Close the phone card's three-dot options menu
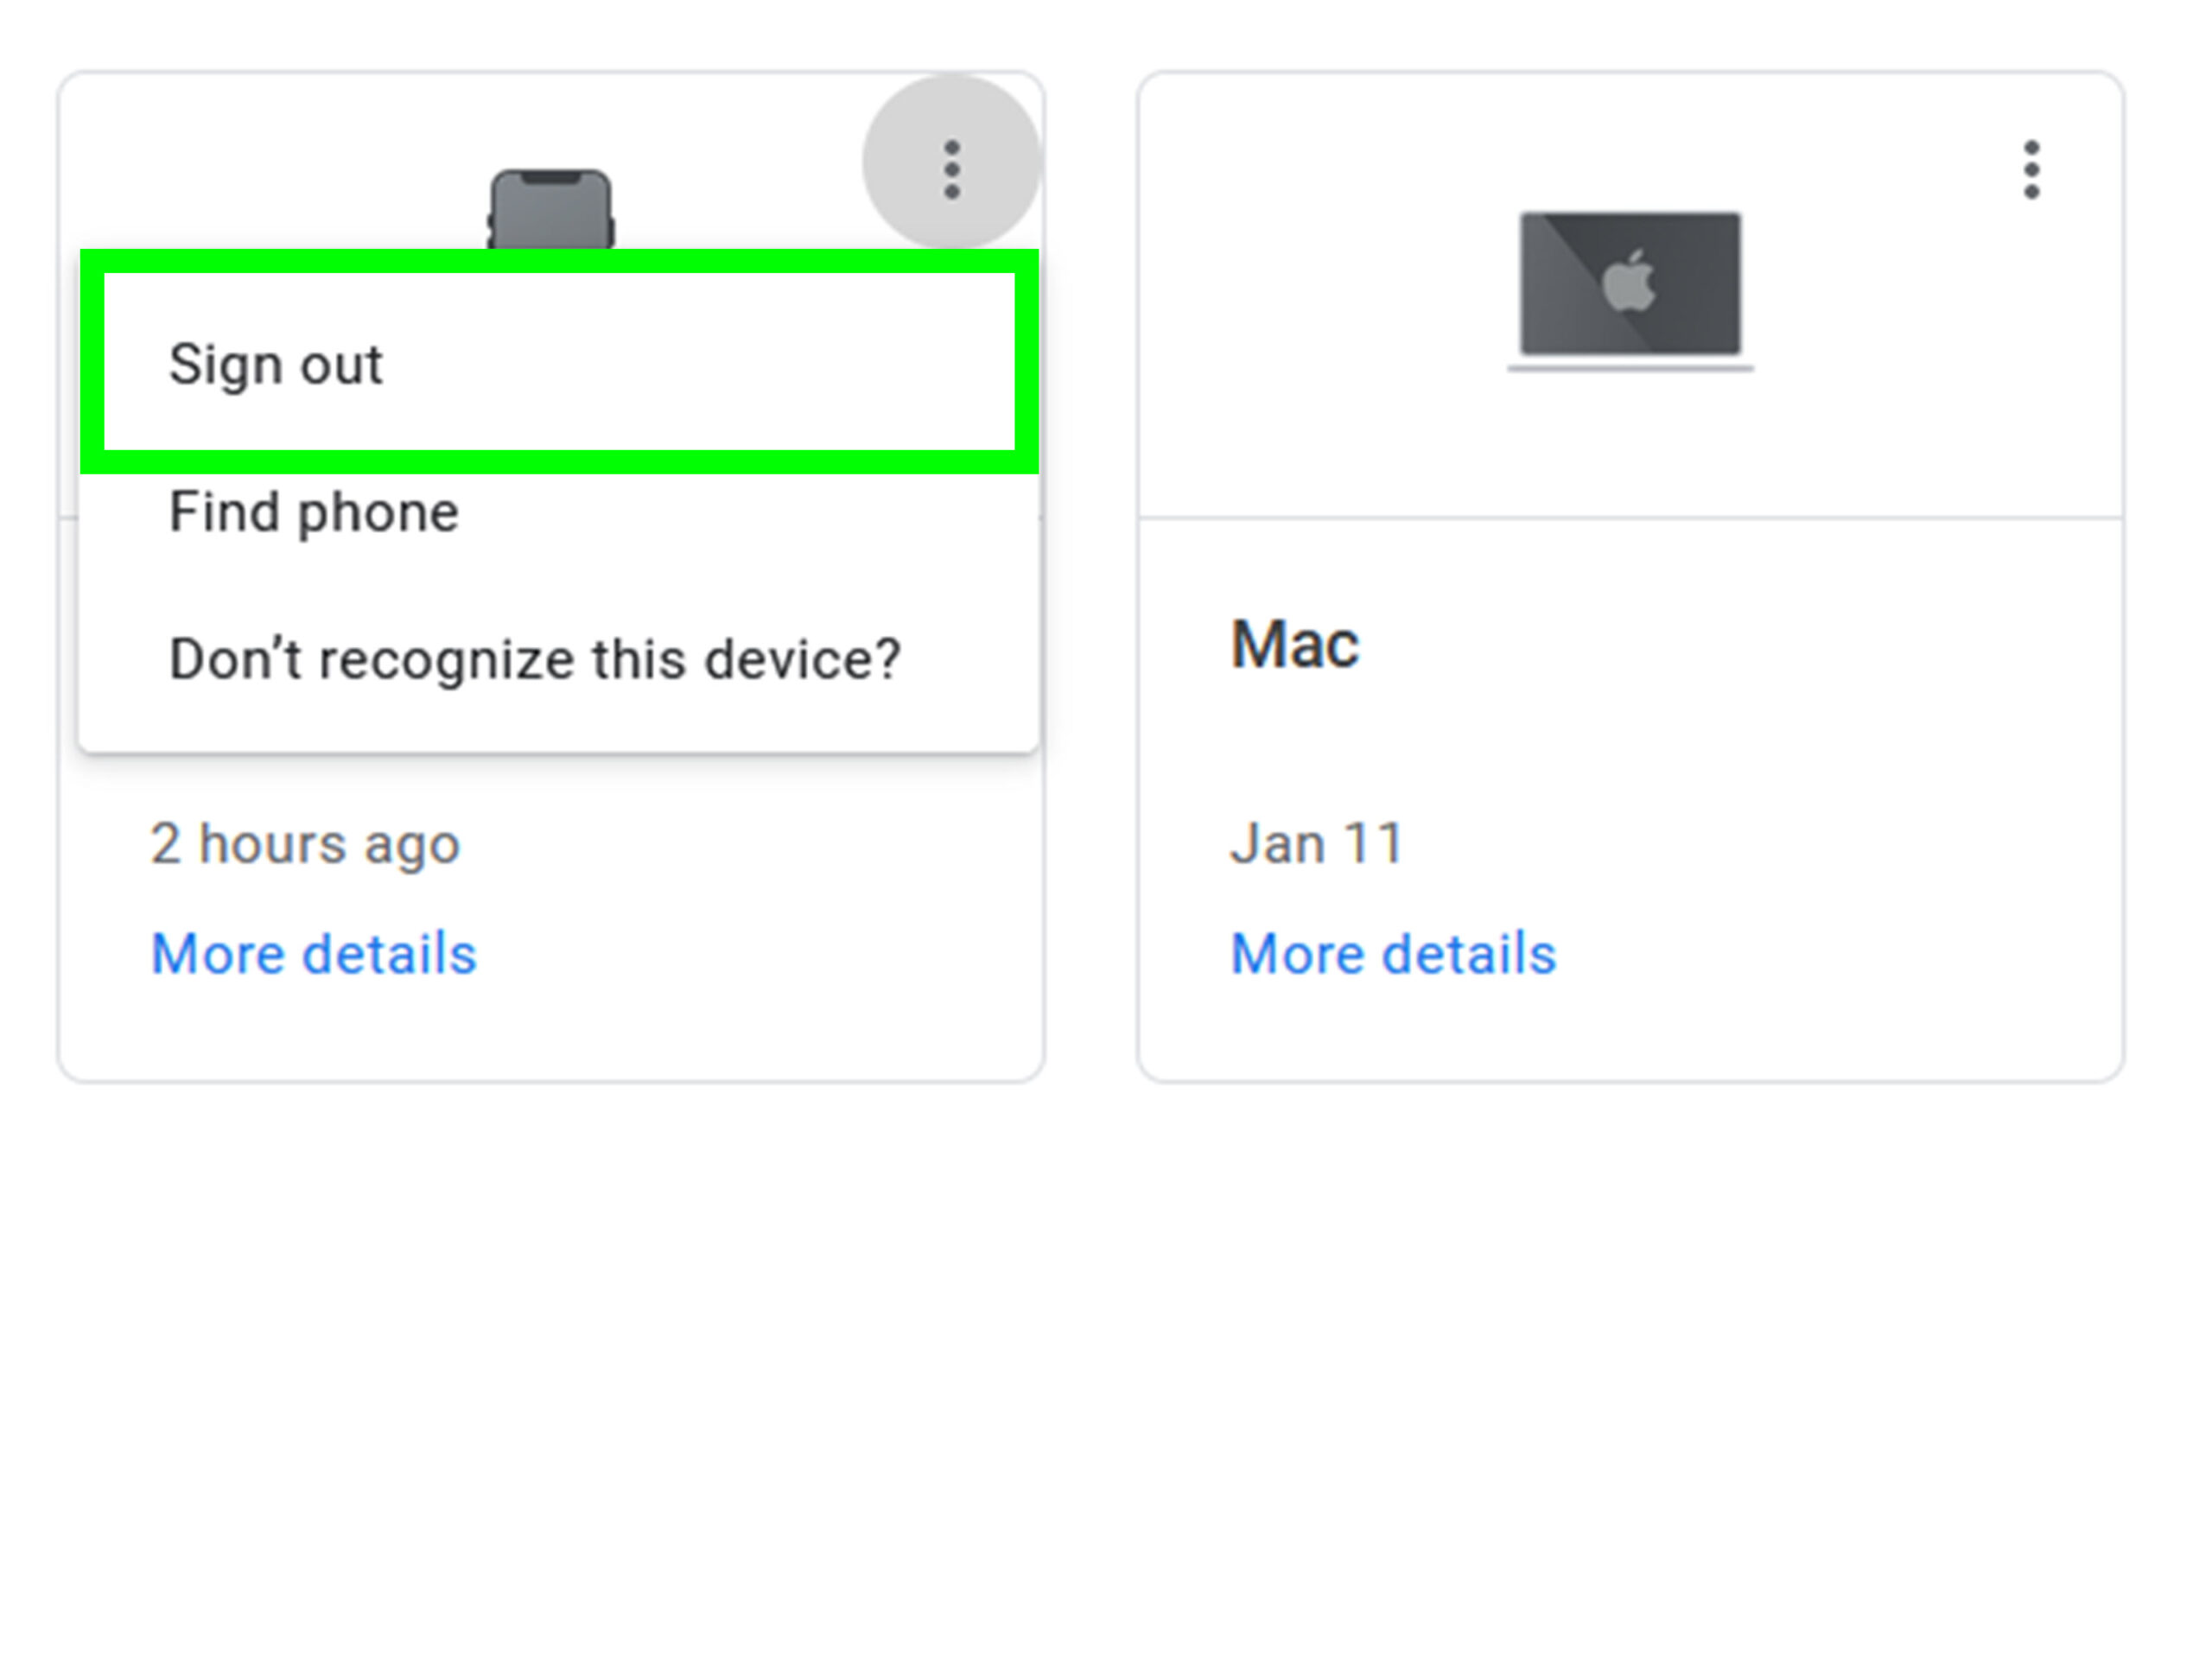2212x1659 pixels. point(951,168)
